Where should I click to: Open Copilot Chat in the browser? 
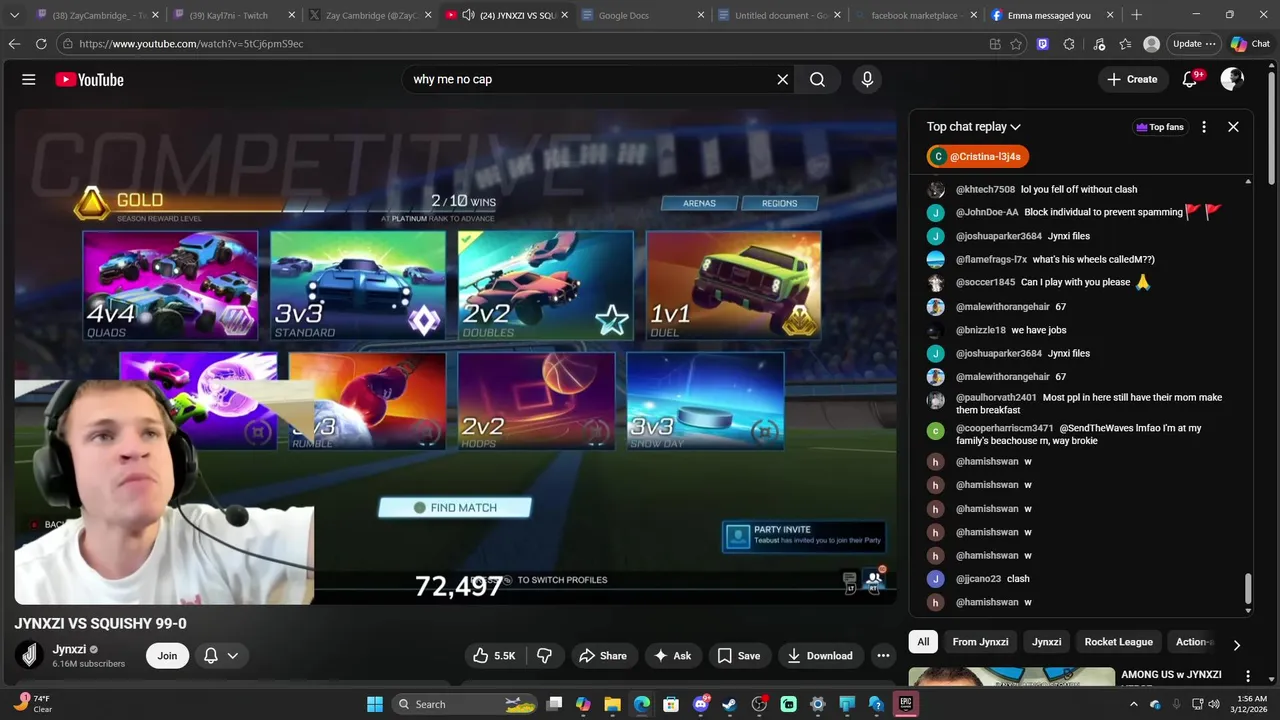(1250, 44)
